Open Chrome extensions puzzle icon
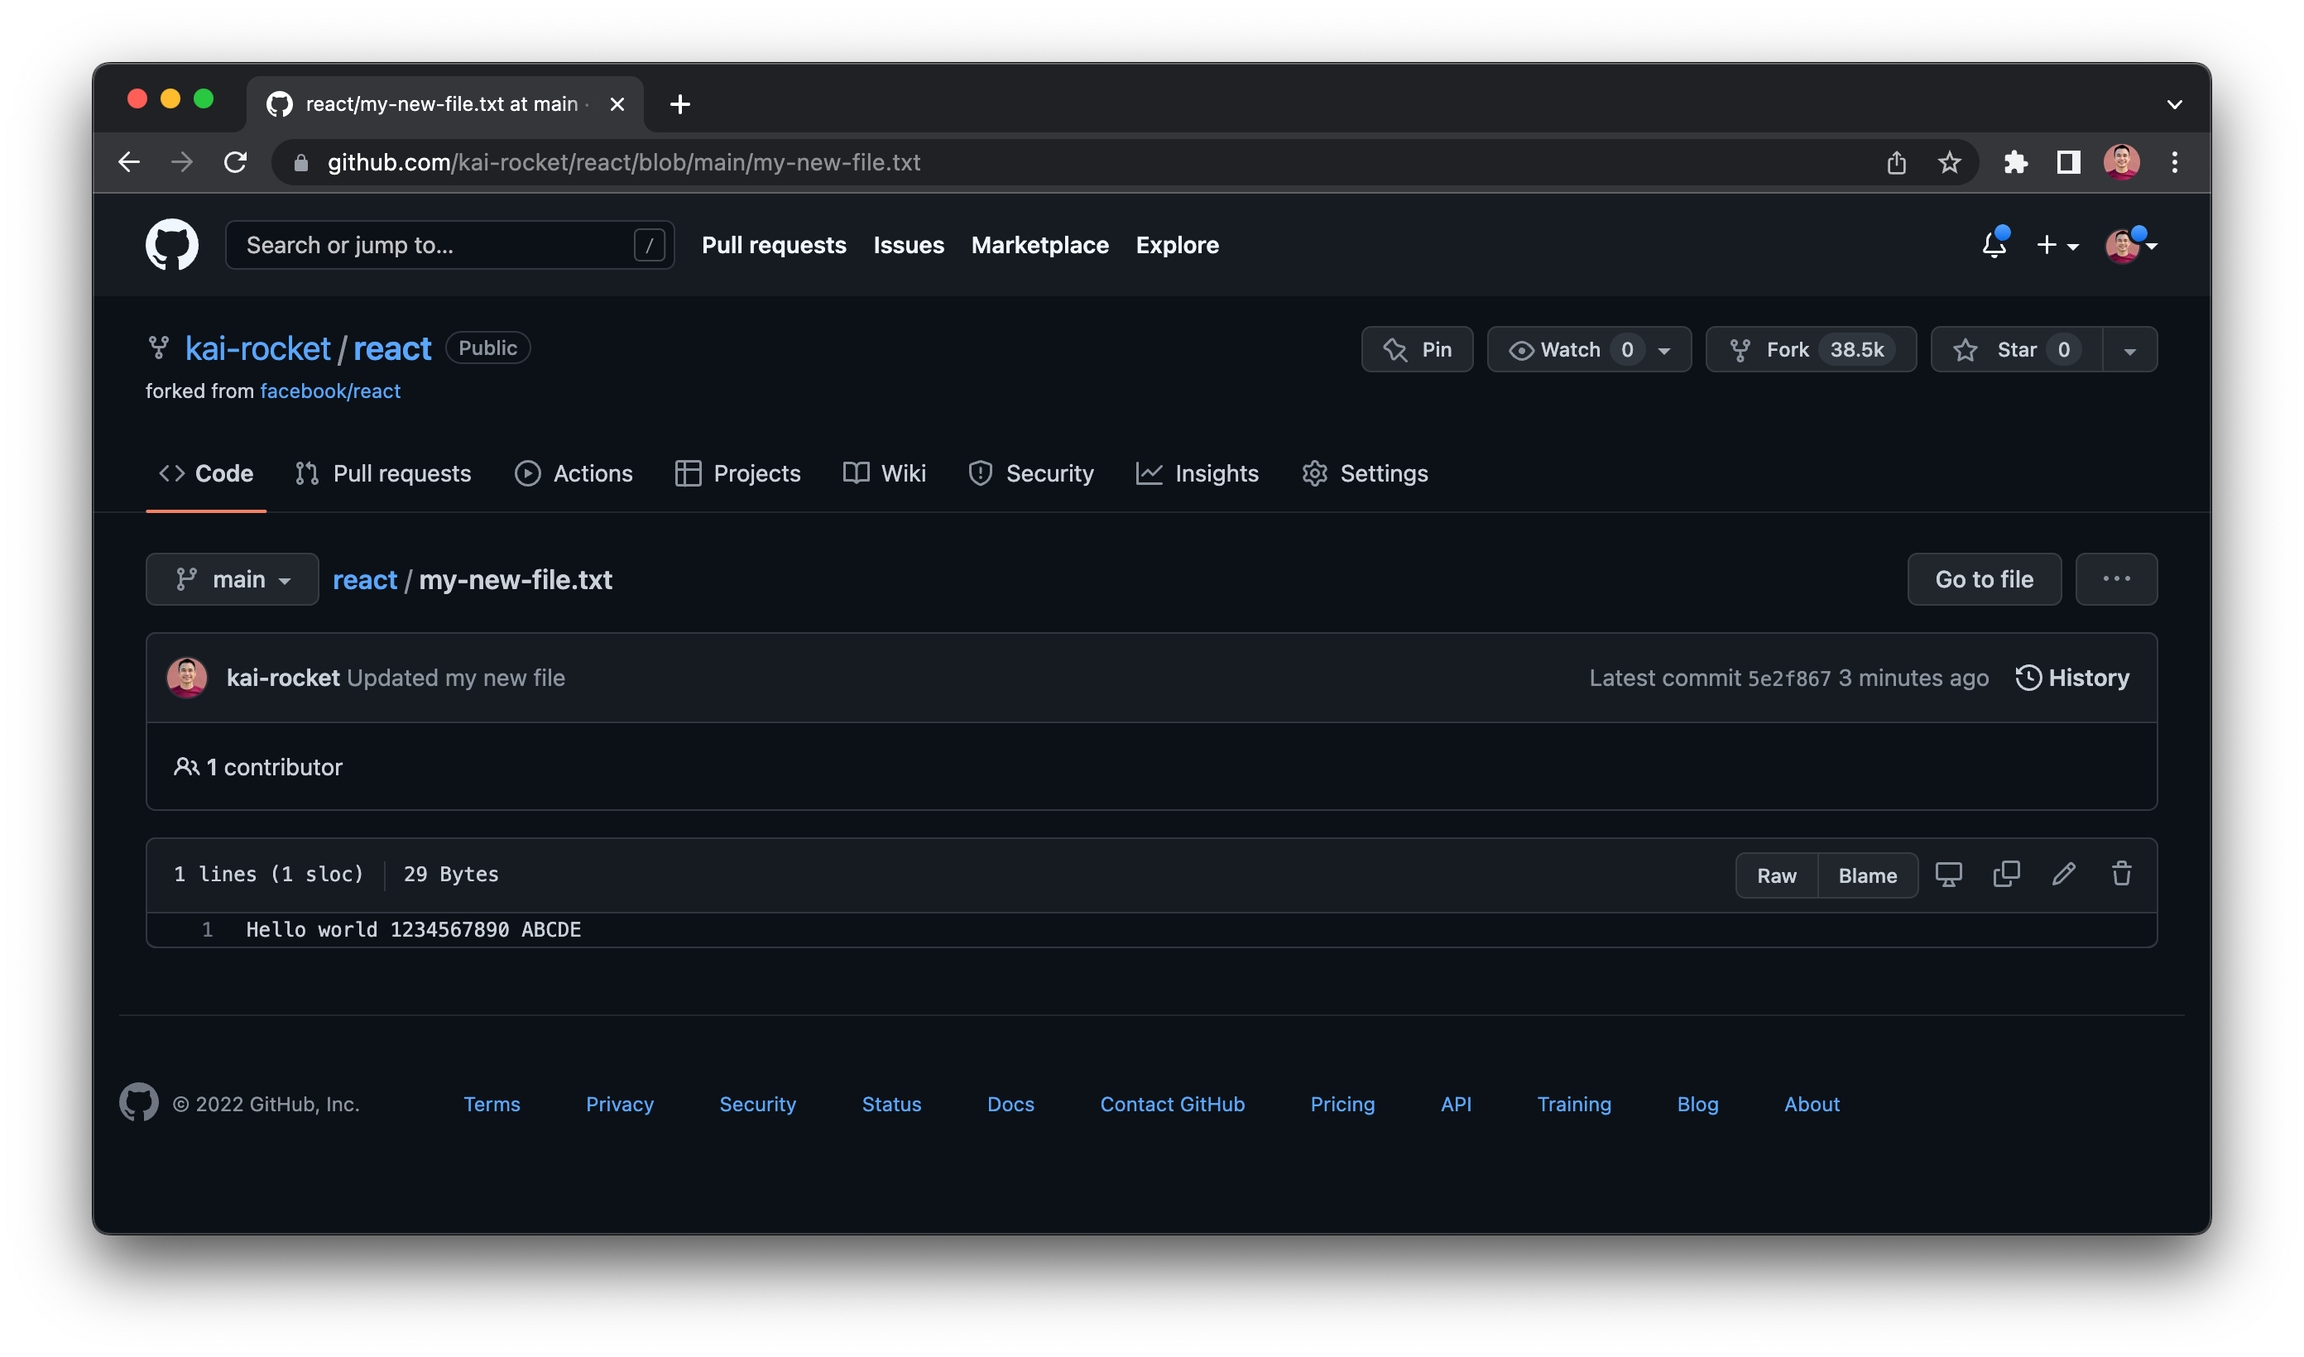Screen dimensions: 2304x1357 tap(2015, 162)
